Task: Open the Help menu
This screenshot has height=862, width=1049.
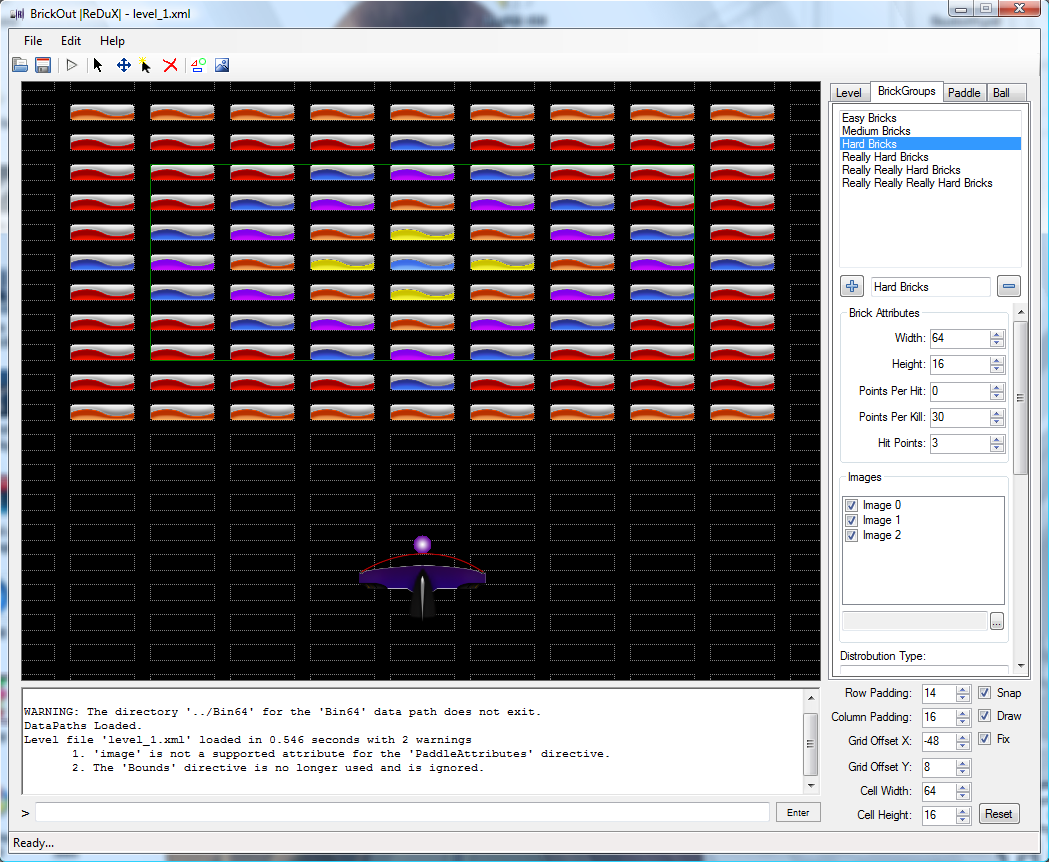Action: pyautogui.click(x=112, y=41)
